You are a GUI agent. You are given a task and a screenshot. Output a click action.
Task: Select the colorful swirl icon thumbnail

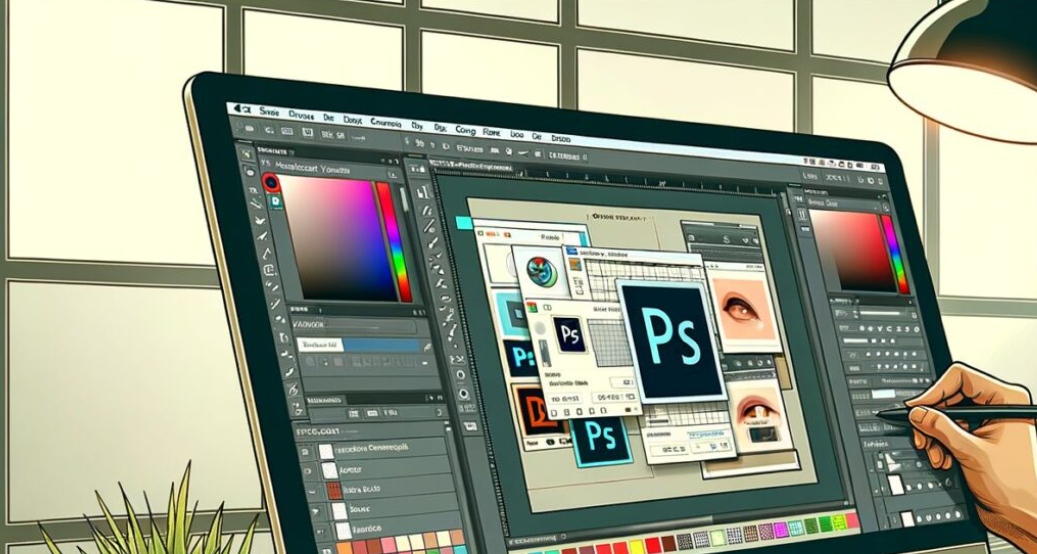(x=541, y=271)
